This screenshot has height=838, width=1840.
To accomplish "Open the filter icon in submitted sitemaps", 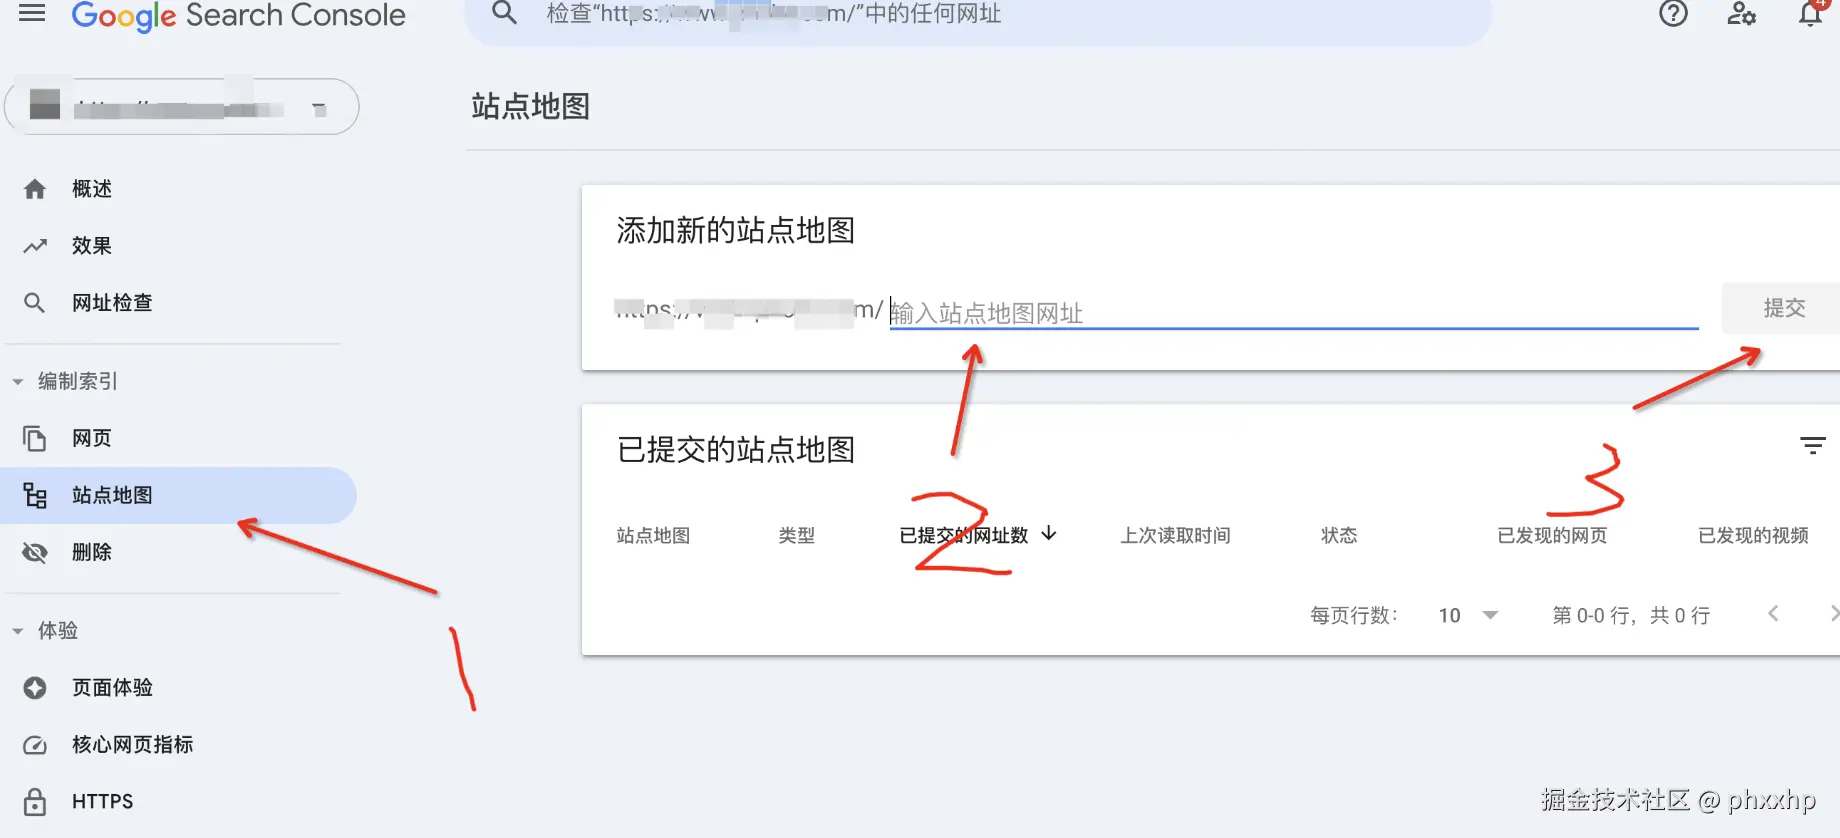I will (1812, 446).
